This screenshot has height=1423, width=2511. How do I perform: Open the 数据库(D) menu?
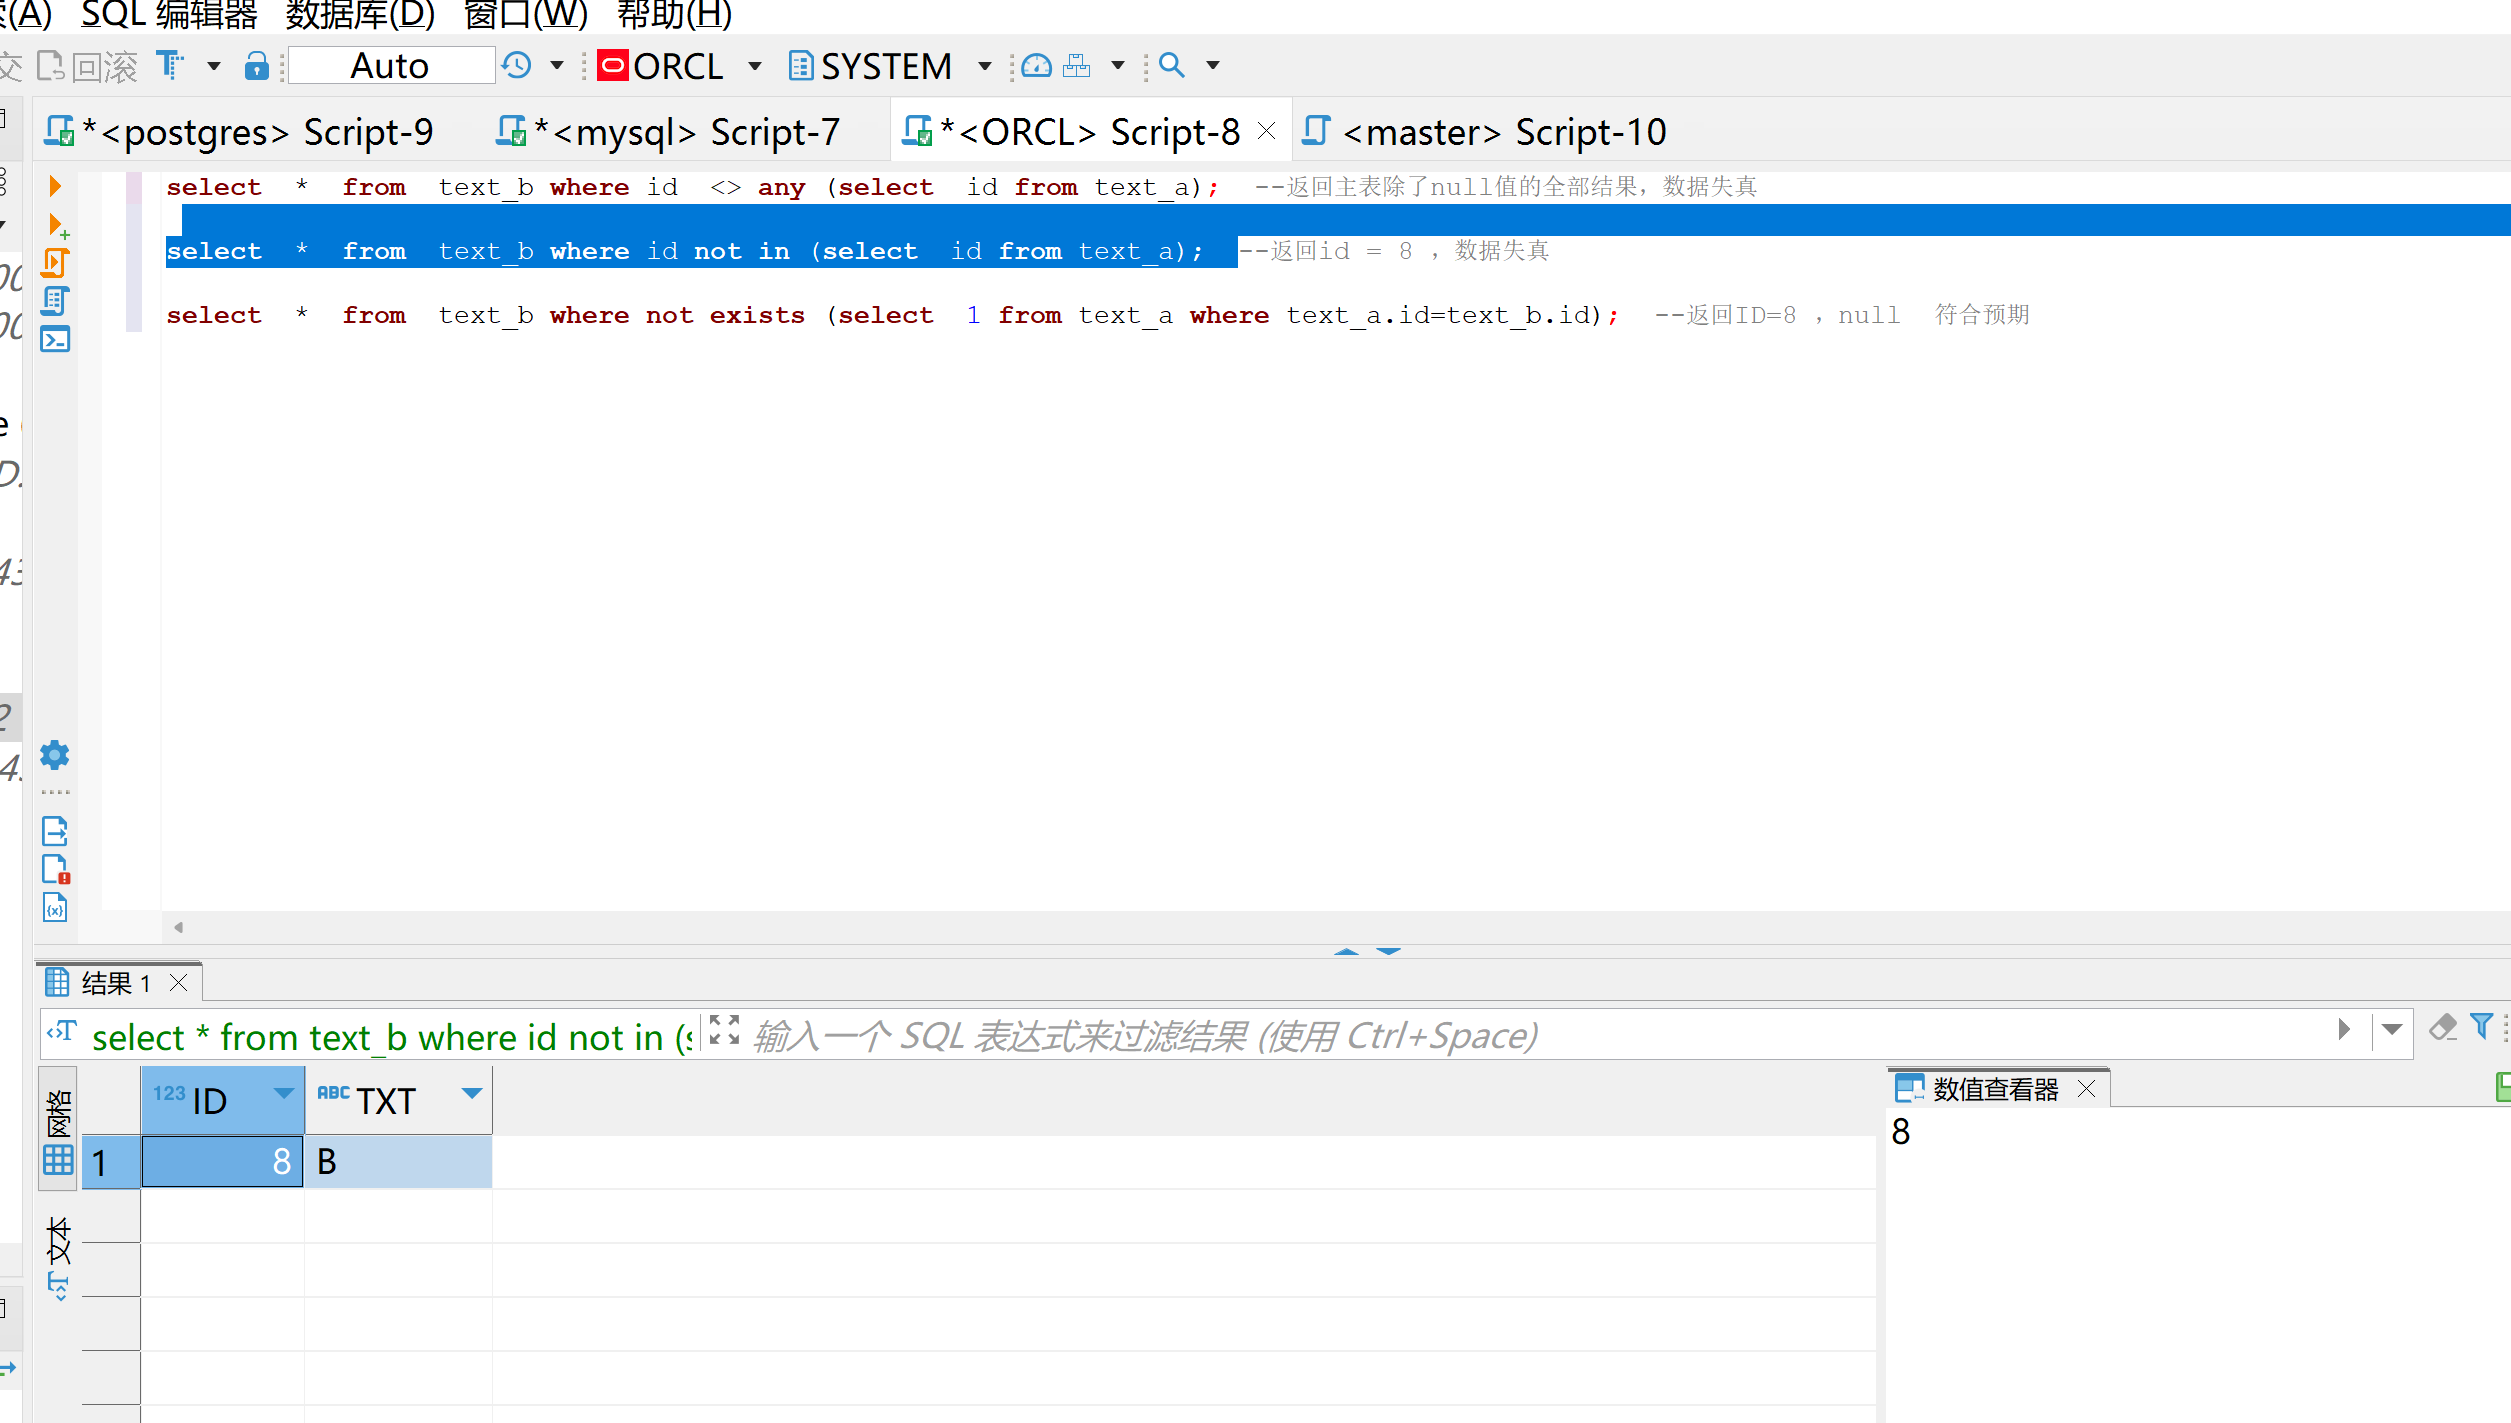360,14
